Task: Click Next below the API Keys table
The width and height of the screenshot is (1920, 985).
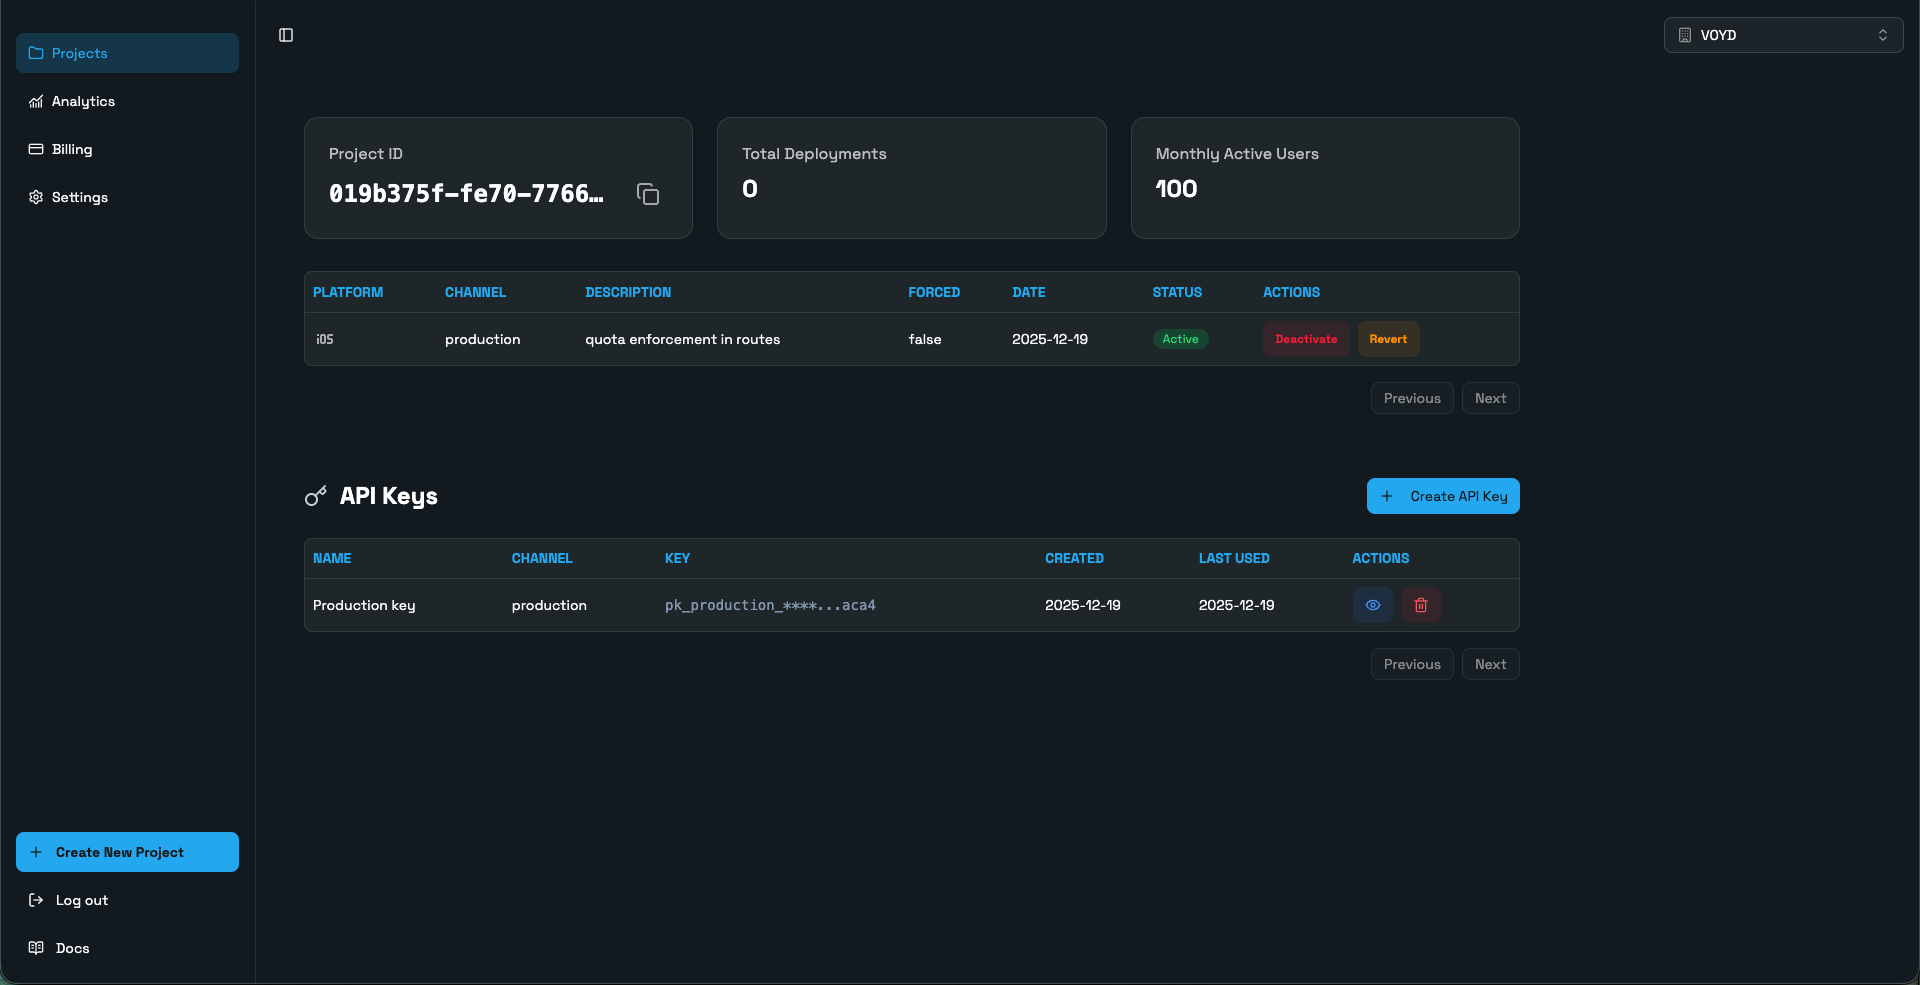Action: [x=1490, y=664]
